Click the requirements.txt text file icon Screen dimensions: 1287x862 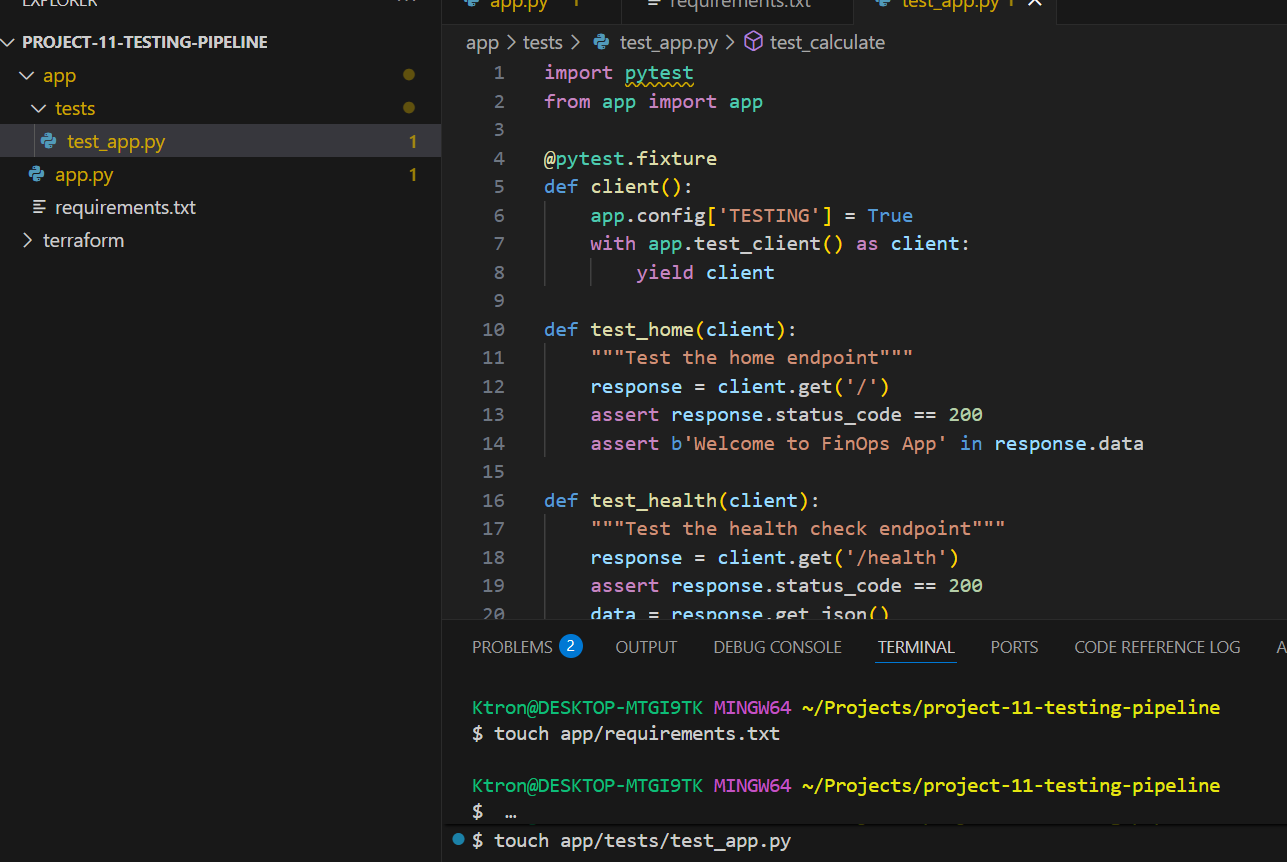(39, 208)
